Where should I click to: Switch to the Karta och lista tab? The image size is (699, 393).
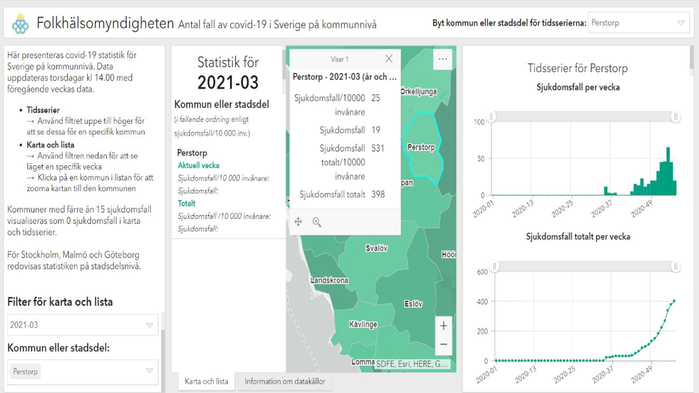206,381
